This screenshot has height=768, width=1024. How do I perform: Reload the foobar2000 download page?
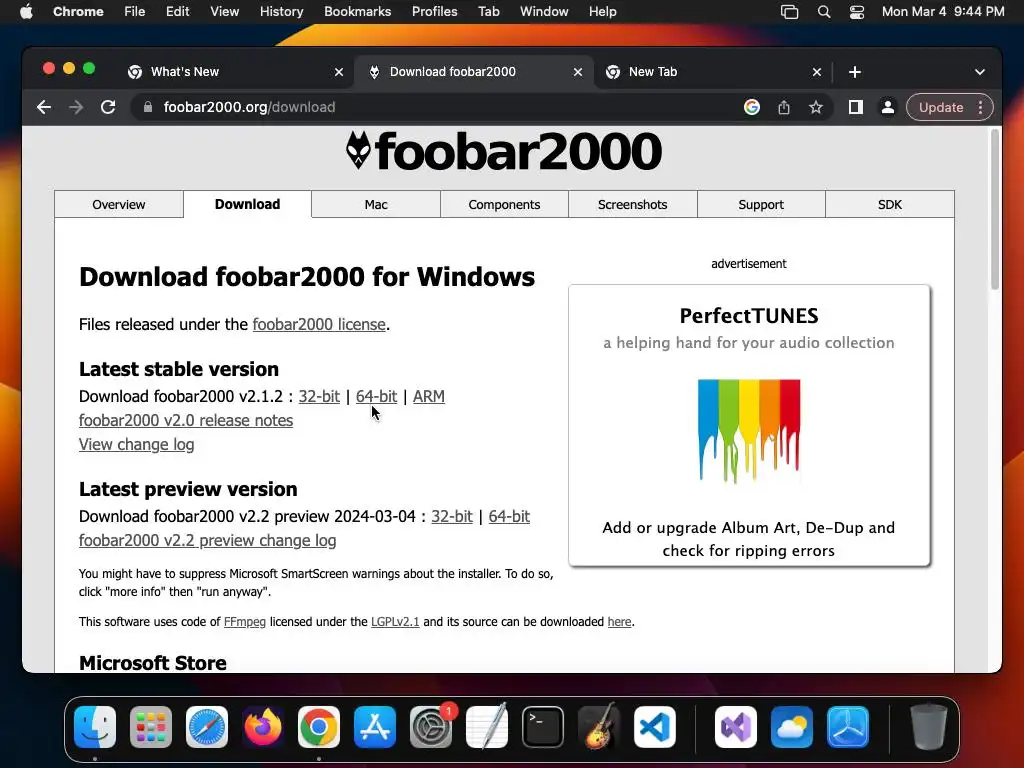coord(108,107)
